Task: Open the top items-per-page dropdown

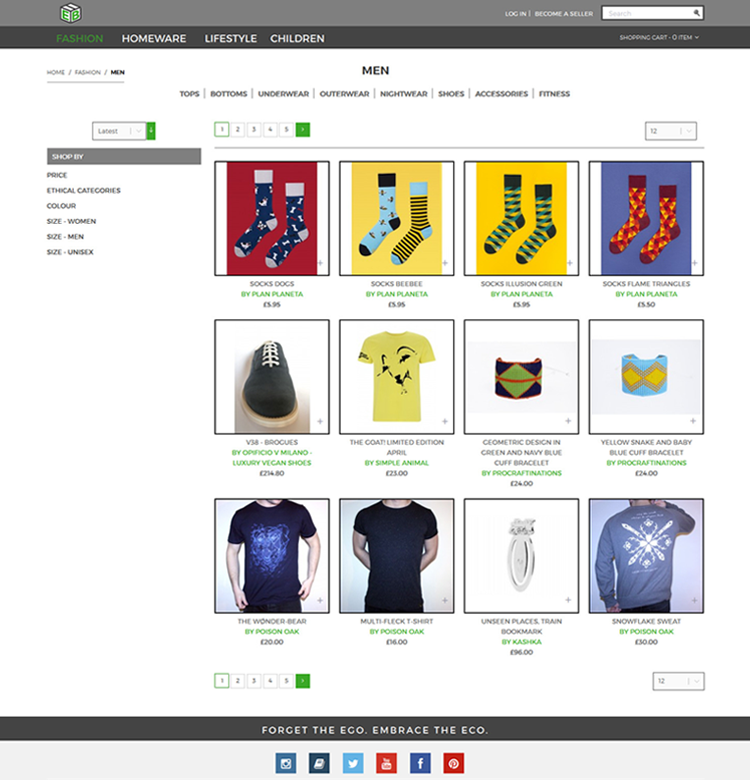Action: 671,131
